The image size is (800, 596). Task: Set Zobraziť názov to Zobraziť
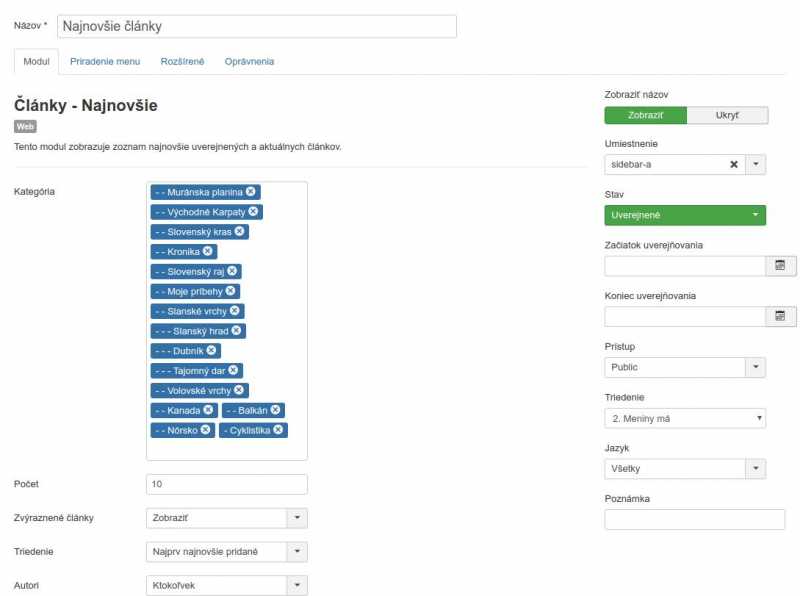tap(645, 115)
